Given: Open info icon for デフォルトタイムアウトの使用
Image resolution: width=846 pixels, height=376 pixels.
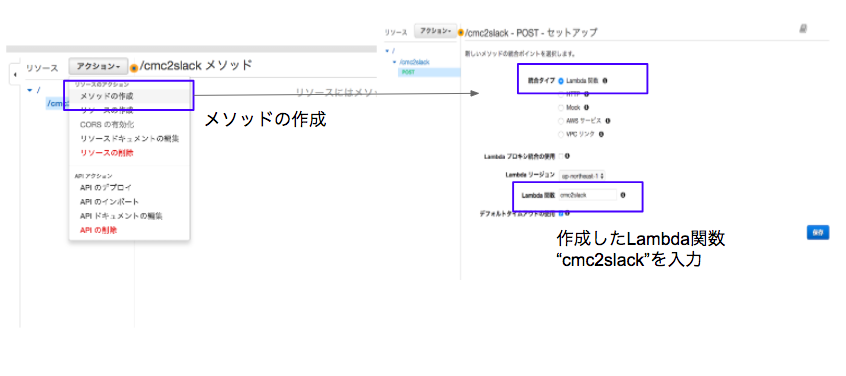Looking at the screenshot, I should (567, 213).
